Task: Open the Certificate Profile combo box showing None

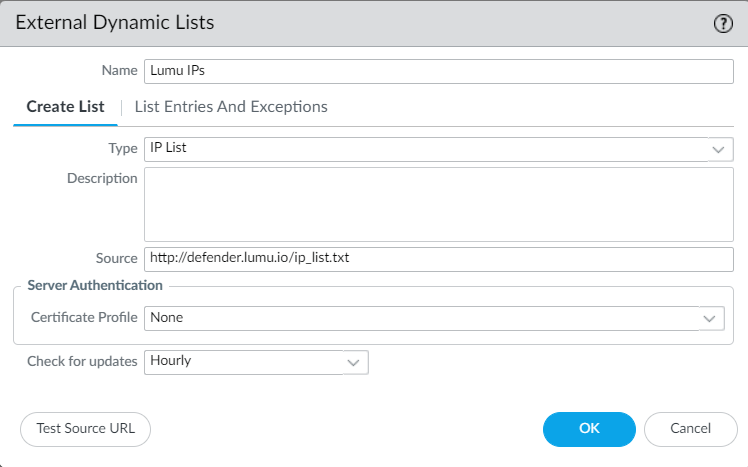Action: coord(420,318)
